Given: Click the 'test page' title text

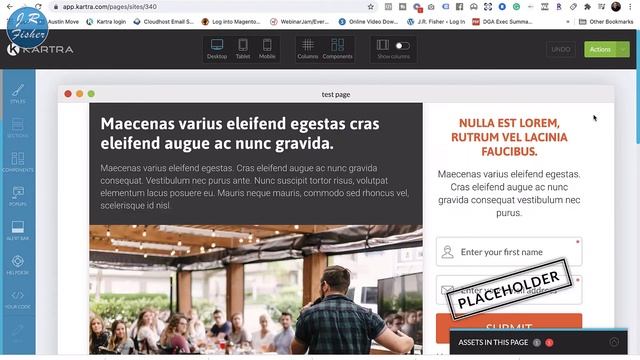Looking at the screenshot, I should 336,94.
